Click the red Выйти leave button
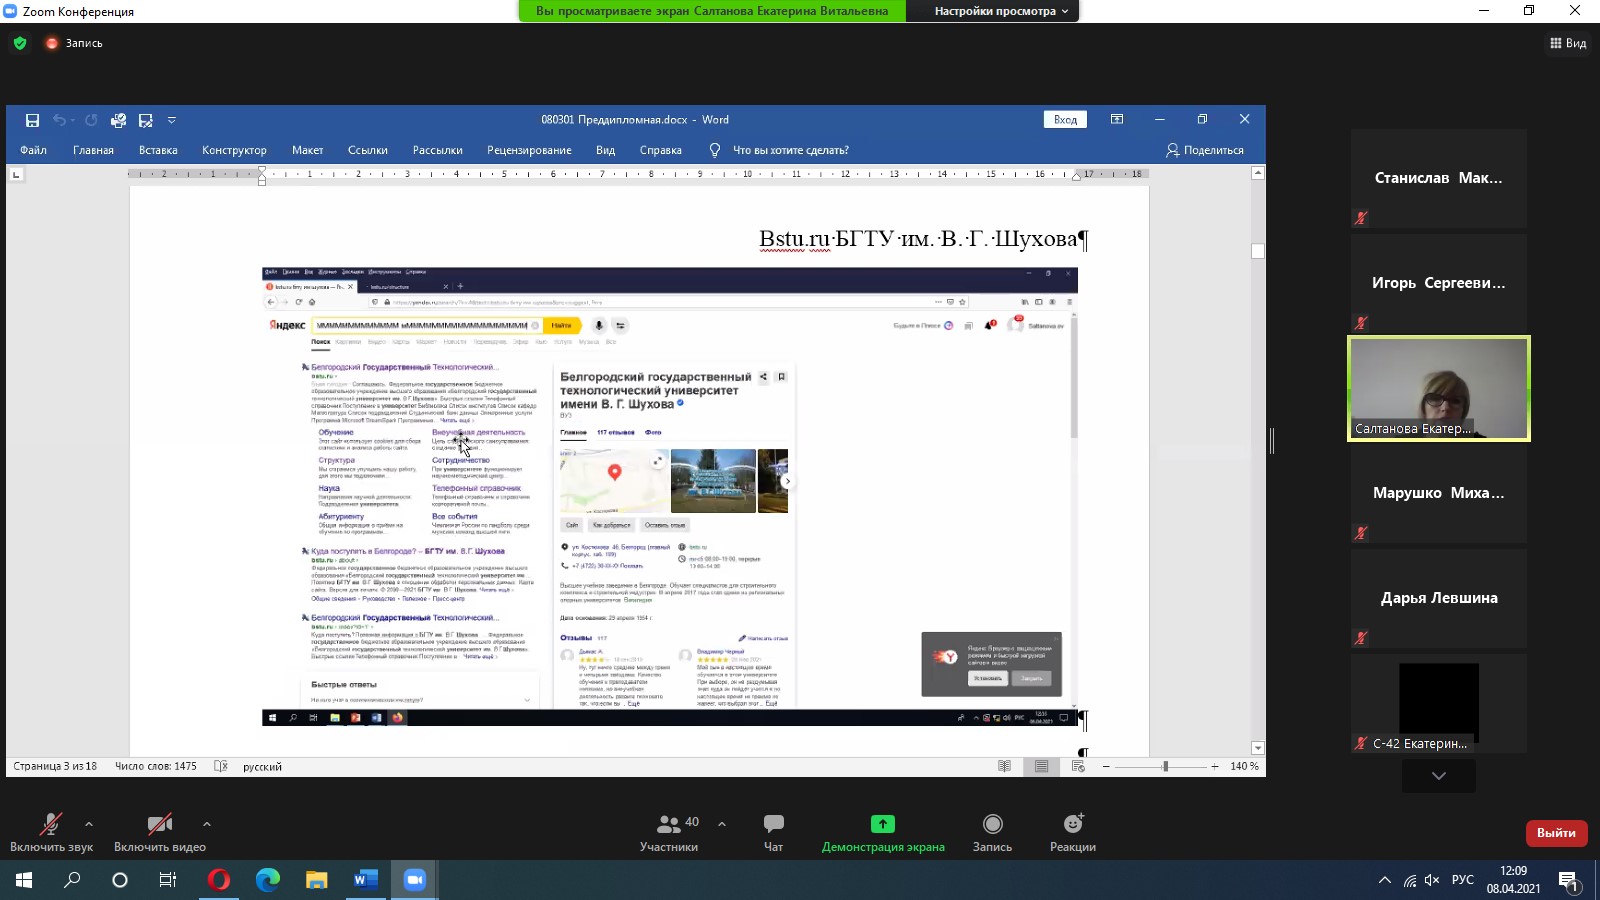 pos(1556,833)
